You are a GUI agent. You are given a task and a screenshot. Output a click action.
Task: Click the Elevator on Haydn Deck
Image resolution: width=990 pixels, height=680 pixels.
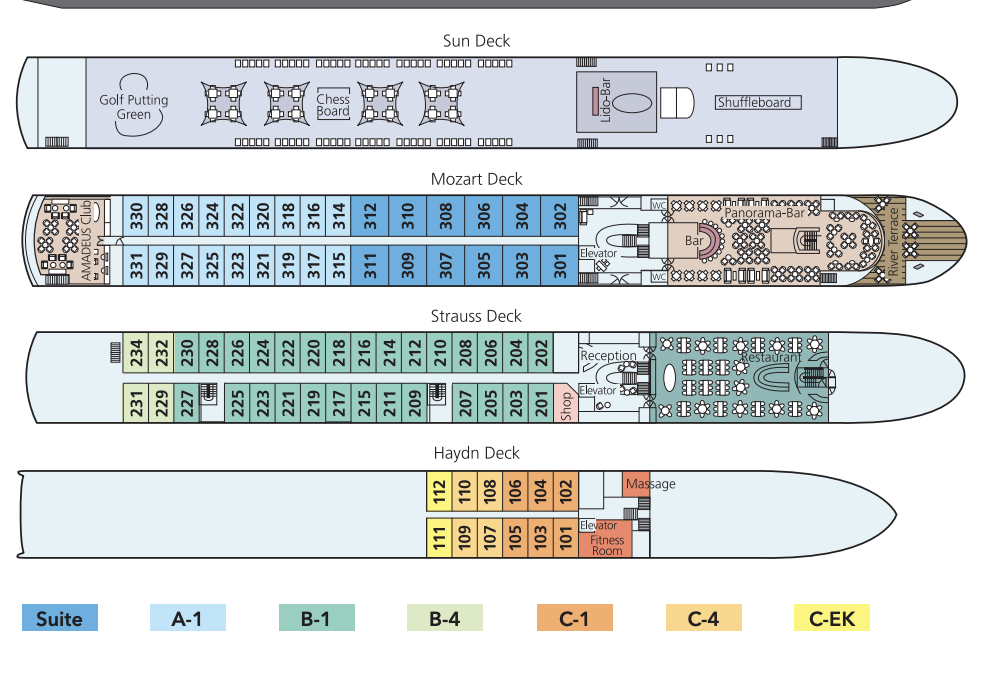coord(599,525)
